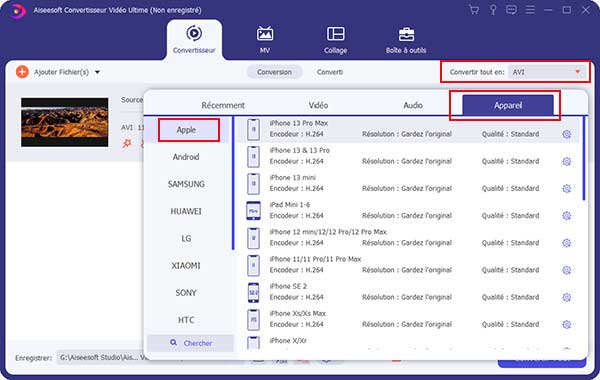Click the magnifier search icon beside Chercher
The image size is (600, 380).
click(173, 342)
